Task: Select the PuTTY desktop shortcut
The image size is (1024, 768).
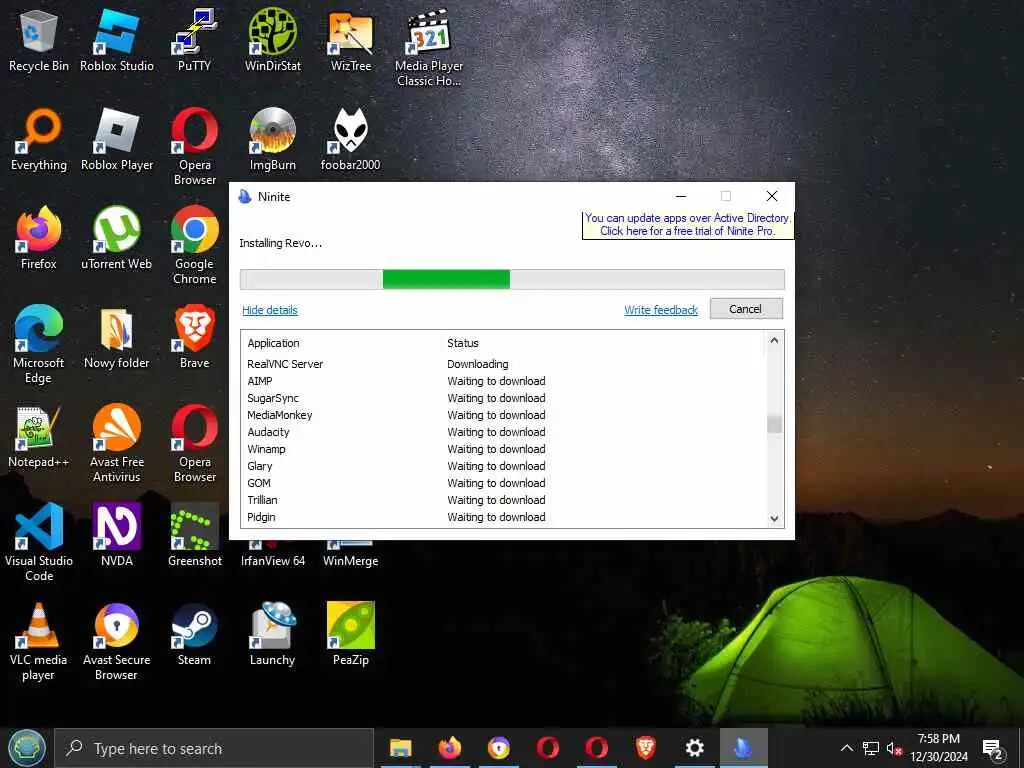Action: pyautogui.click(x=195, y=40)
